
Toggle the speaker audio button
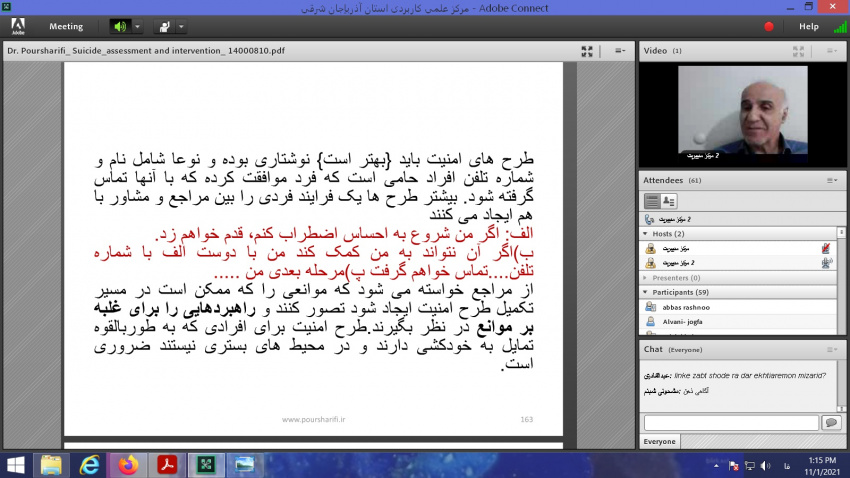click(119, 27)
